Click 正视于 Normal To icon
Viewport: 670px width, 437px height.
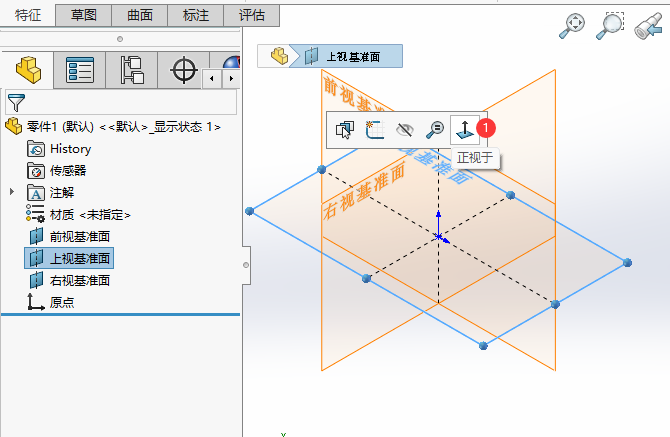[465, 129]
